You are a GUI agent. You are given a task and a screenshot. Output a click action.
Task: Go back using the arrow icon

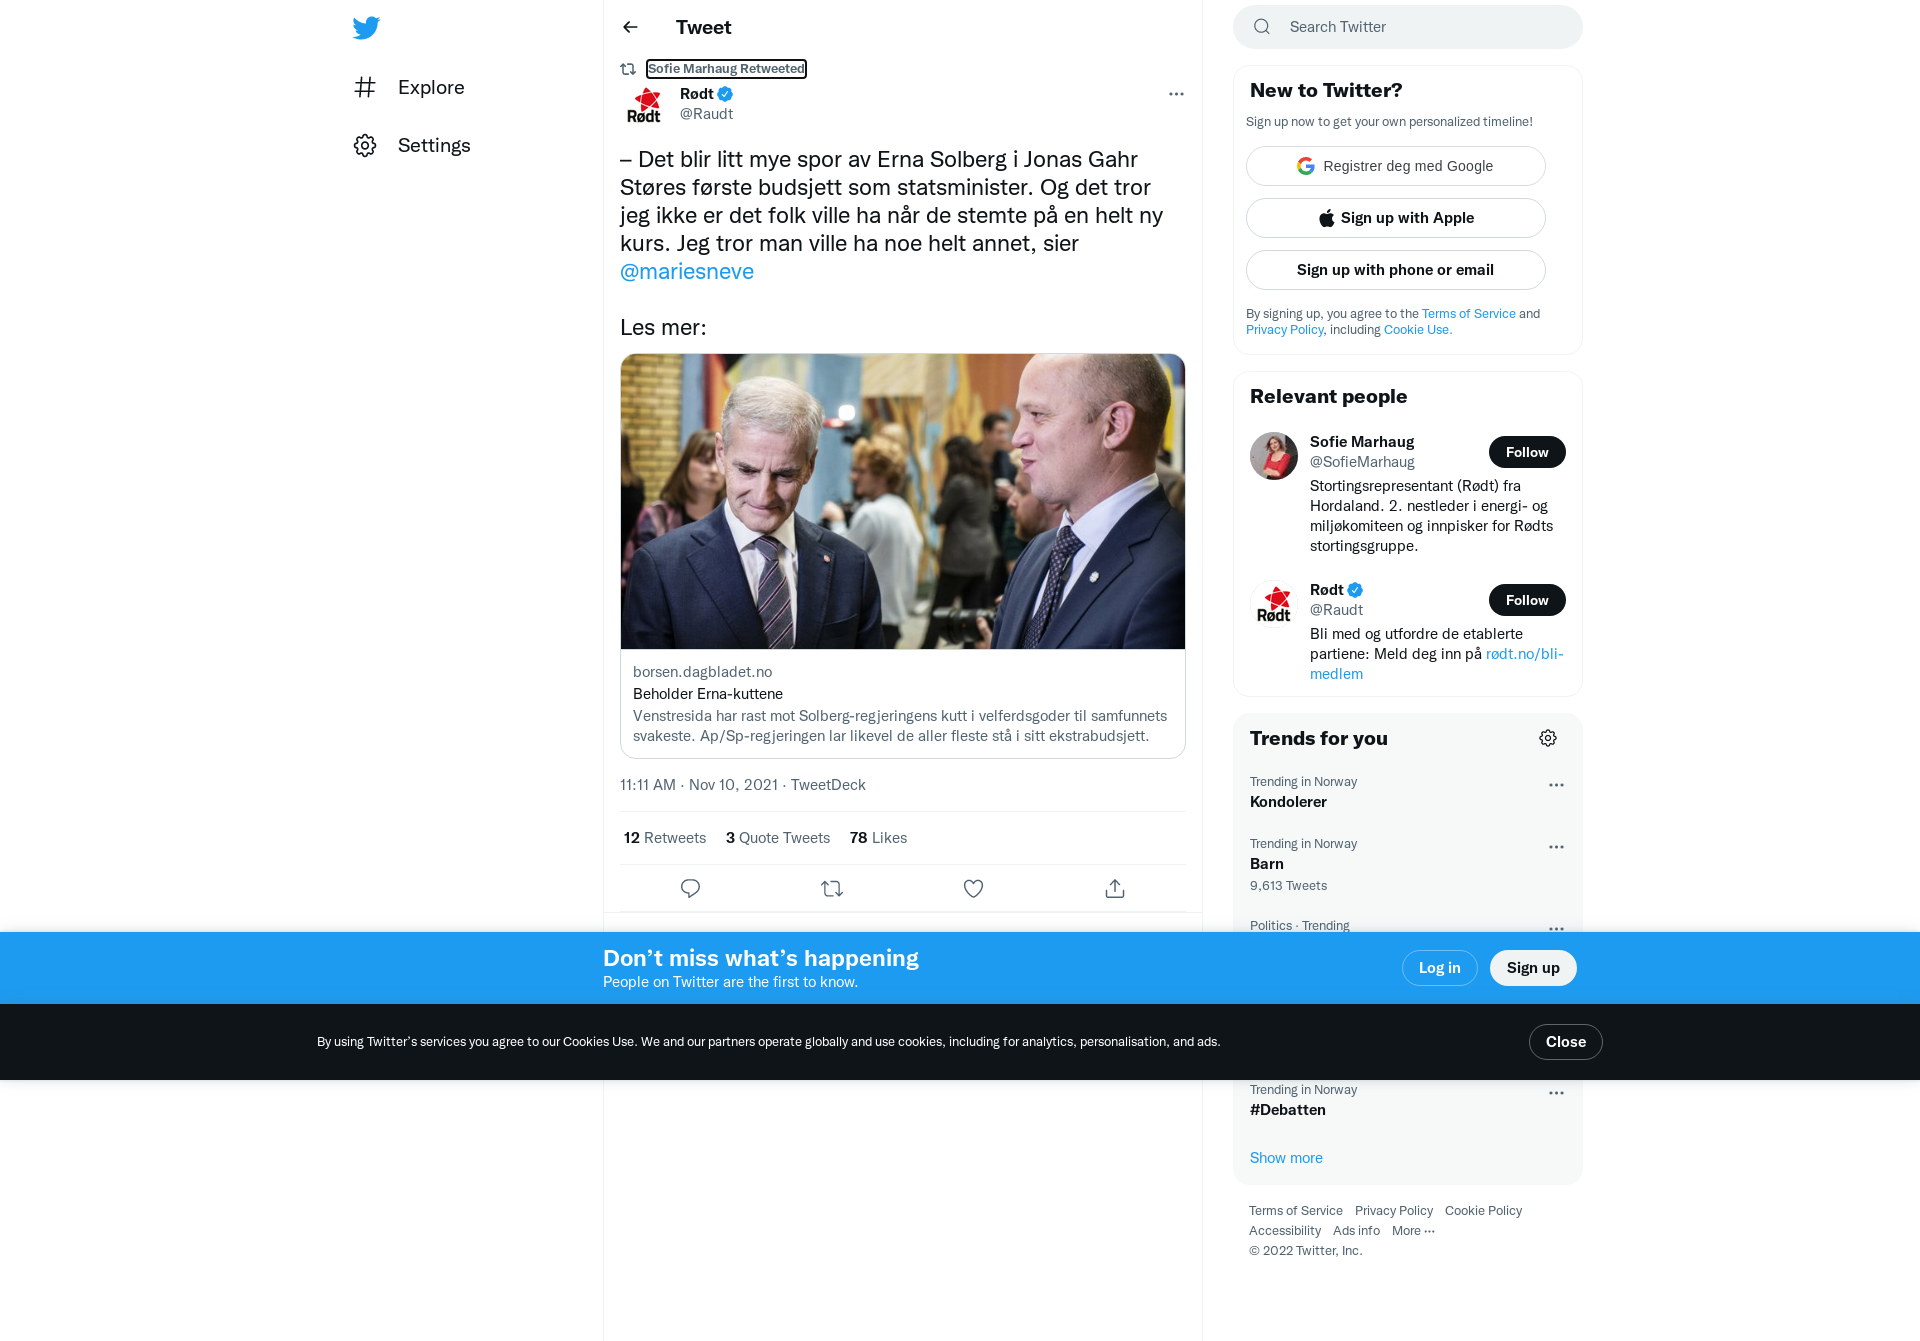click(630, 27)
